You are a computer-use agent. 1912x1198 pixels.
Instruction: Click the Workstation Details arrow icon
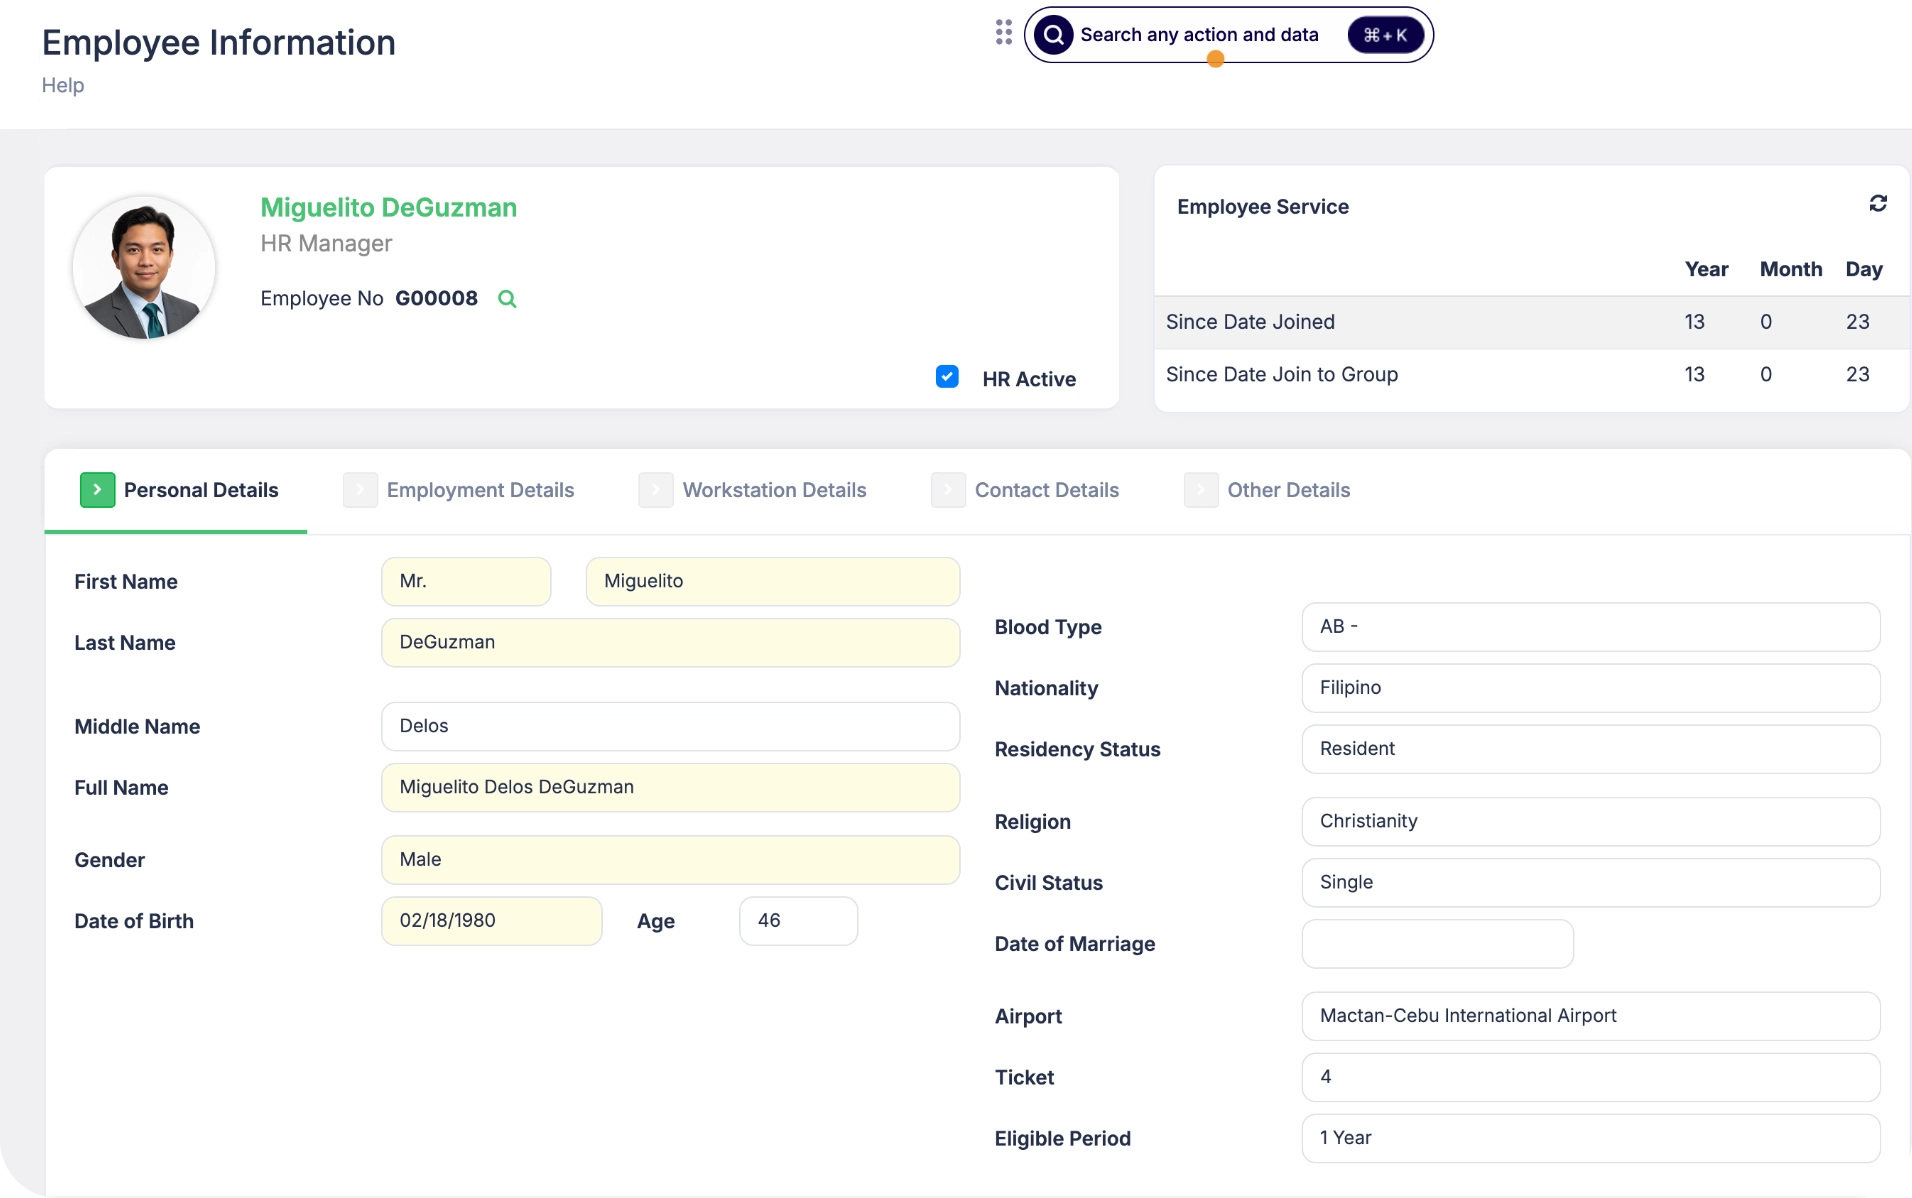pyautogui.click(x=655, y=489)
